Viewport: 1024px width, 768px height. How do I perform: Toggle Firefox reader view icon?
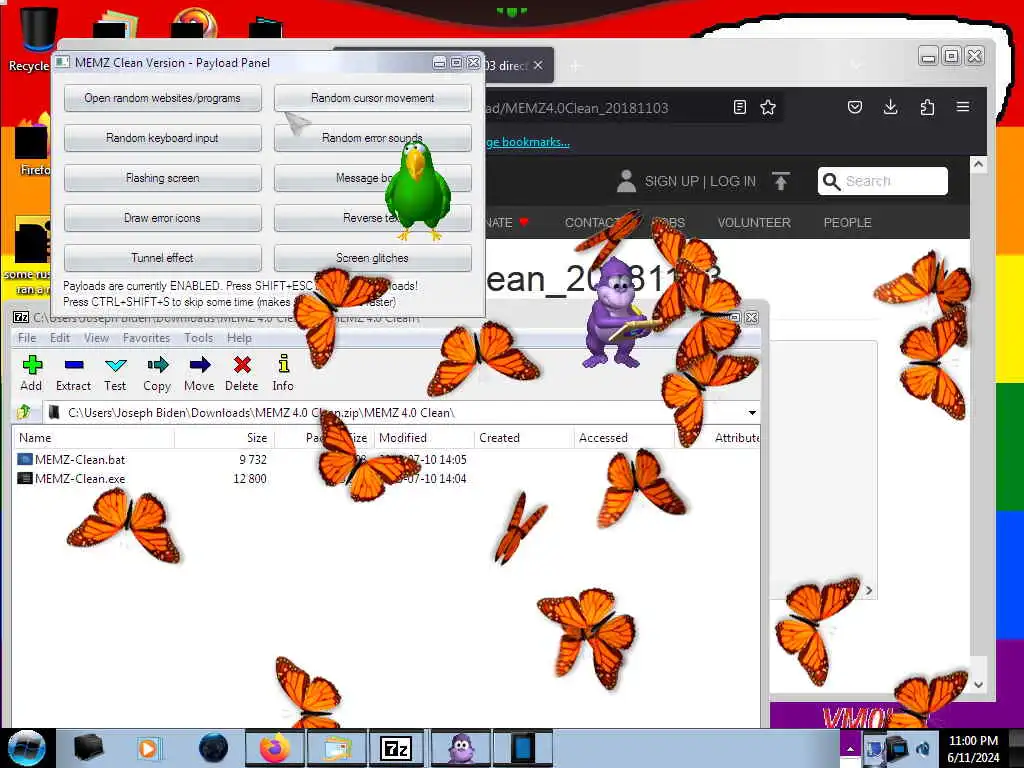coord(739,107)
